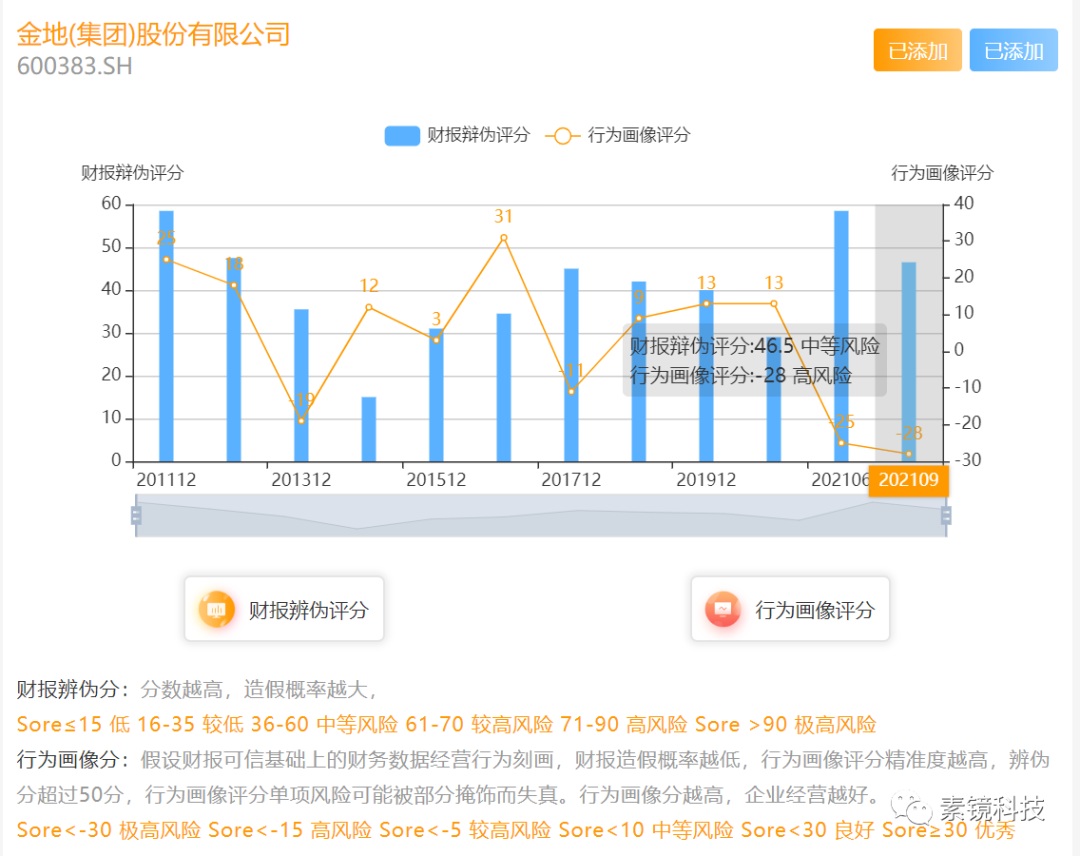The height and width of the screenshot is (856, 1080).
Task: Click the line point labeled 31
Action: click(x=503, y=238)
